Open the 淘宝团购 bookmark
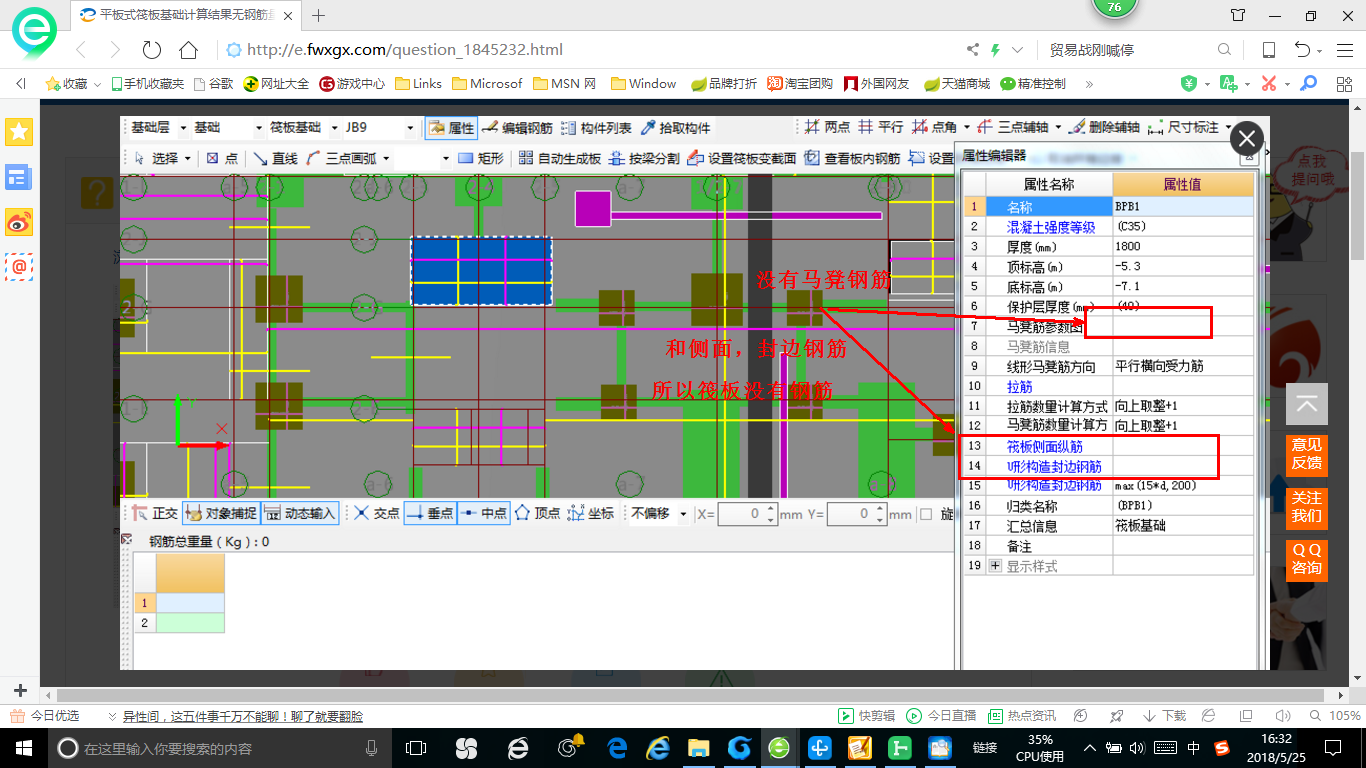Screen dimensions: 1366x768 pyautogui.click(x=800, y=84)
